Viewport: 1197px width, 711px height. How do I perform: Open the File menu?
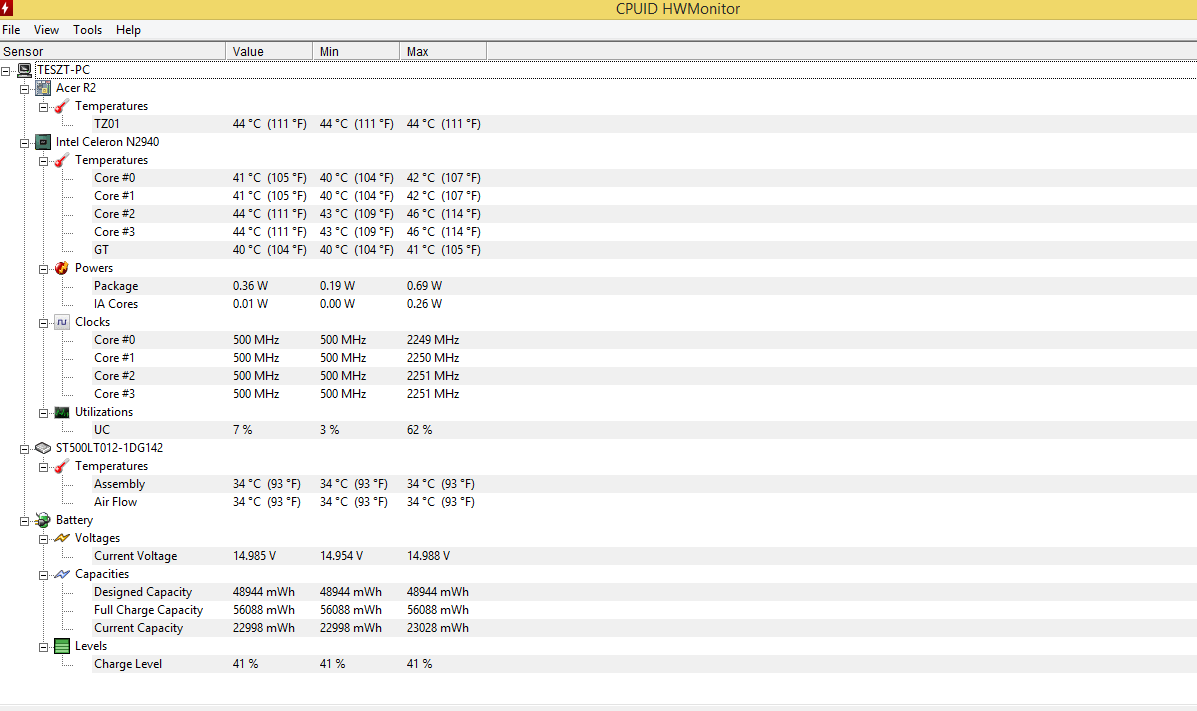[x=11, y=30]
